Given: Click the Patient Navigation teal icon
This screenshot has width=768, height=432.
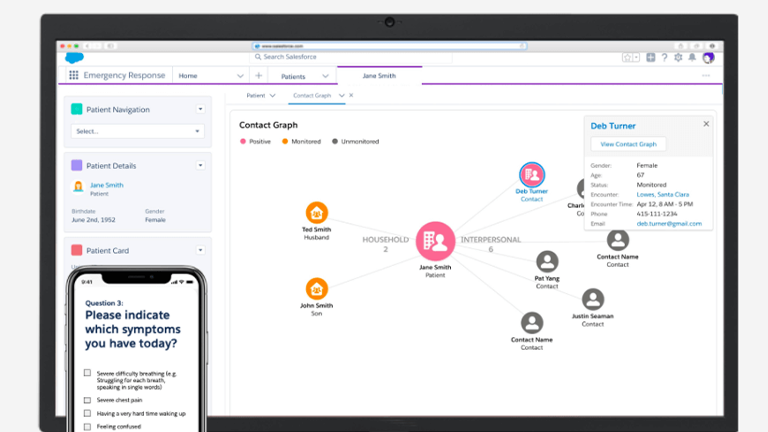Looking at the screenshot, I should tap(76, 109).
